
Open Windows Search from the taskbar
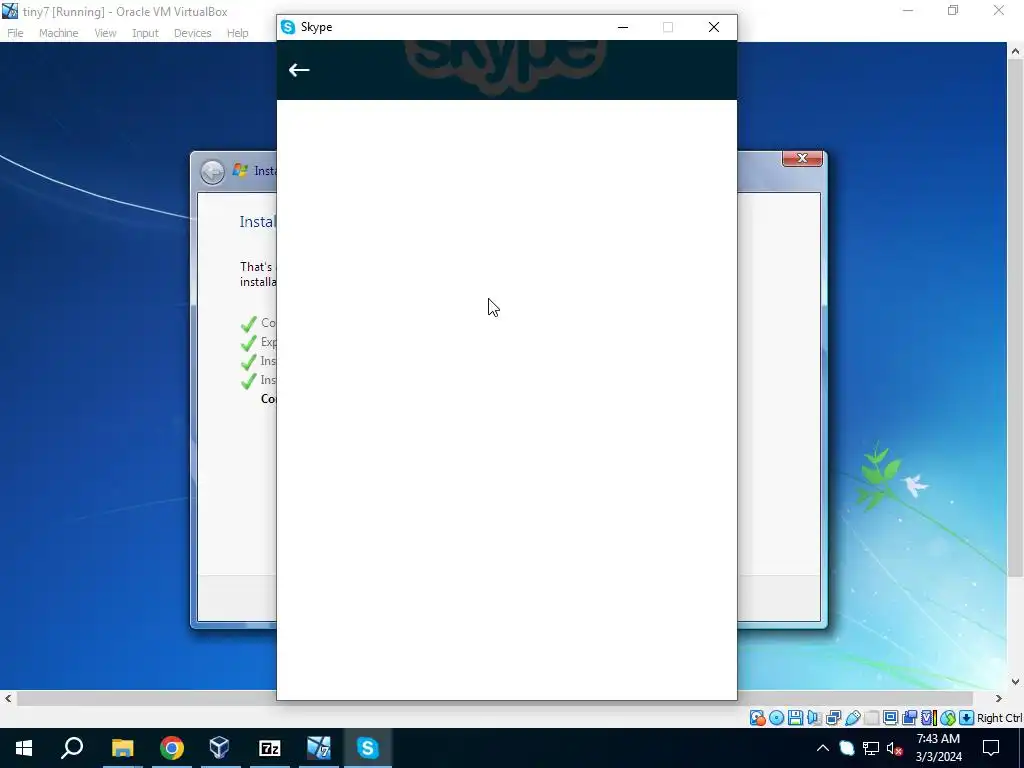tap(72, 748)
